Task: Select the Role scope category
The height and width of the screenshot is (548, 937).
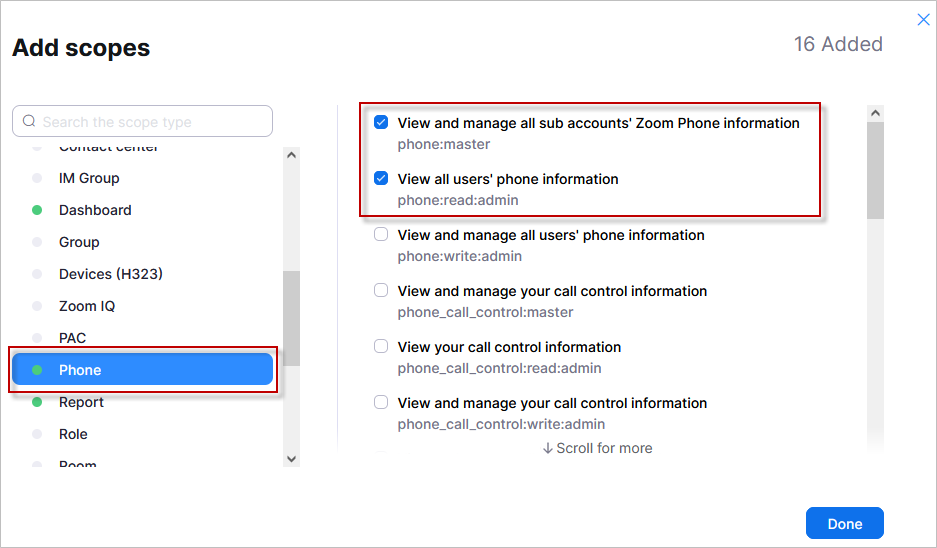Action: click(x=73, y=434)
